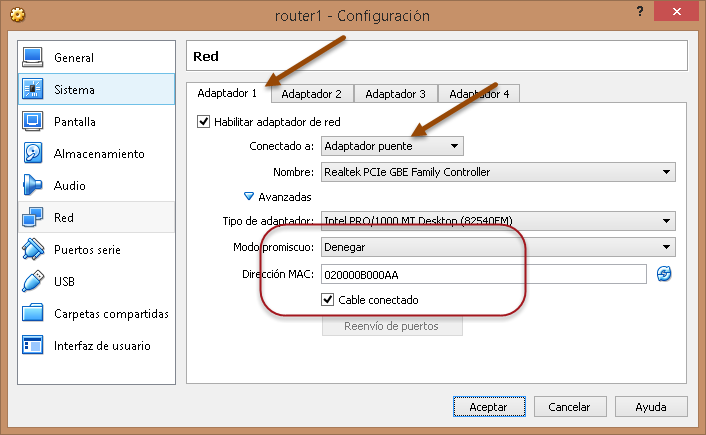
Task: Open the USB settings icon
Action: pyautogui.click(x=33, y=281)
